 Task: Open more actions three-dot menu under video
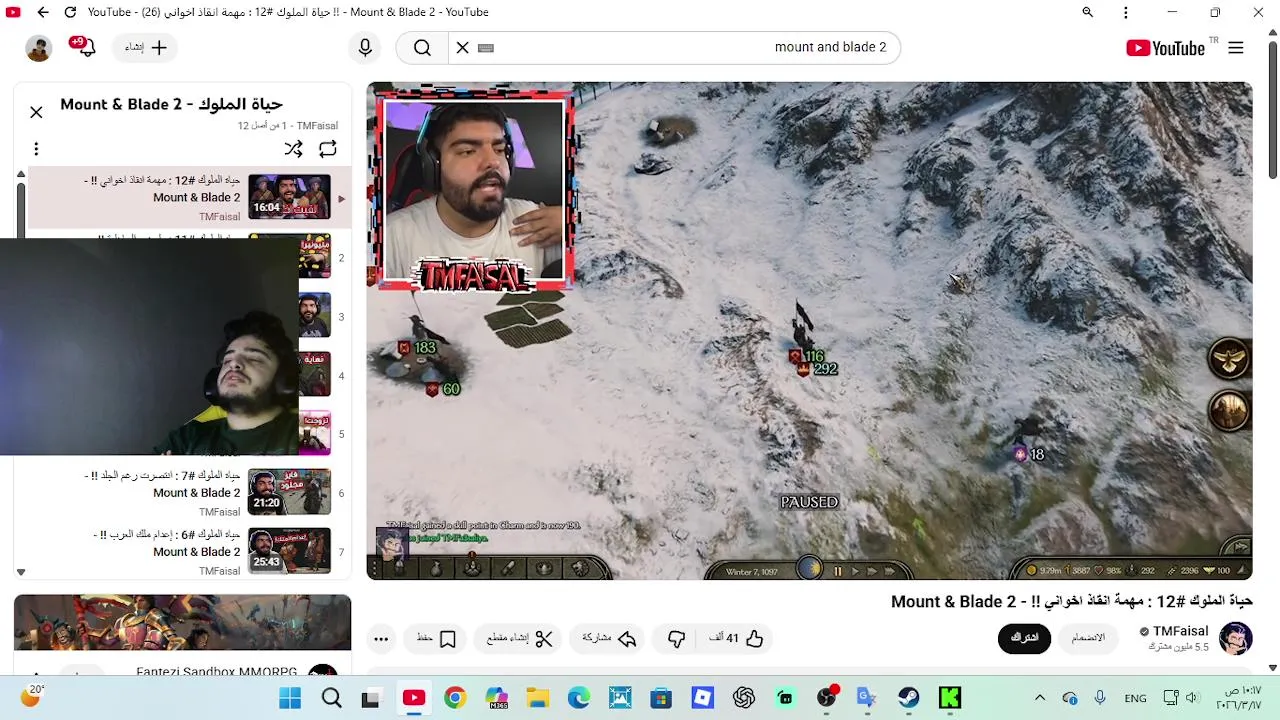click(x=381, y=638)
